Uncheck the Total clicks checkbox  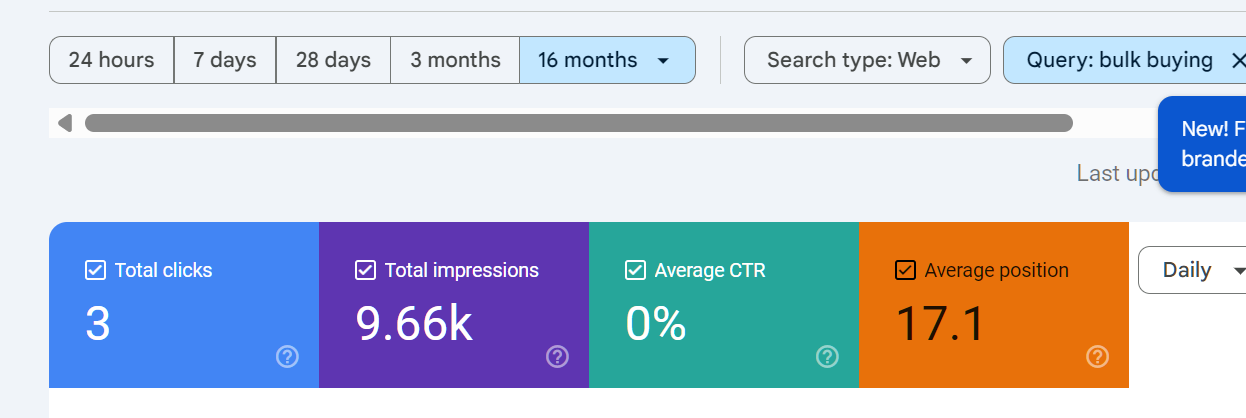(96, 270)
